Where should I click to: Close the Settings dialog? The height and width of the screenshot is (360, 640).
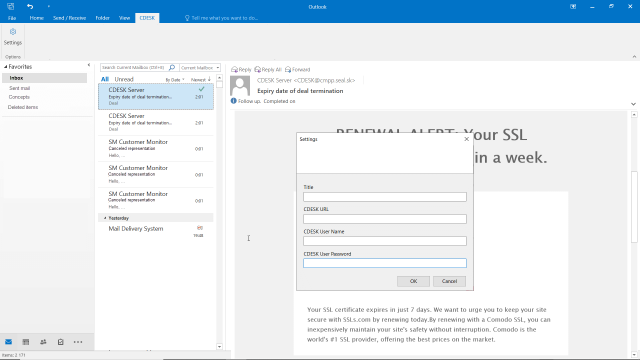tap(467, 139)
